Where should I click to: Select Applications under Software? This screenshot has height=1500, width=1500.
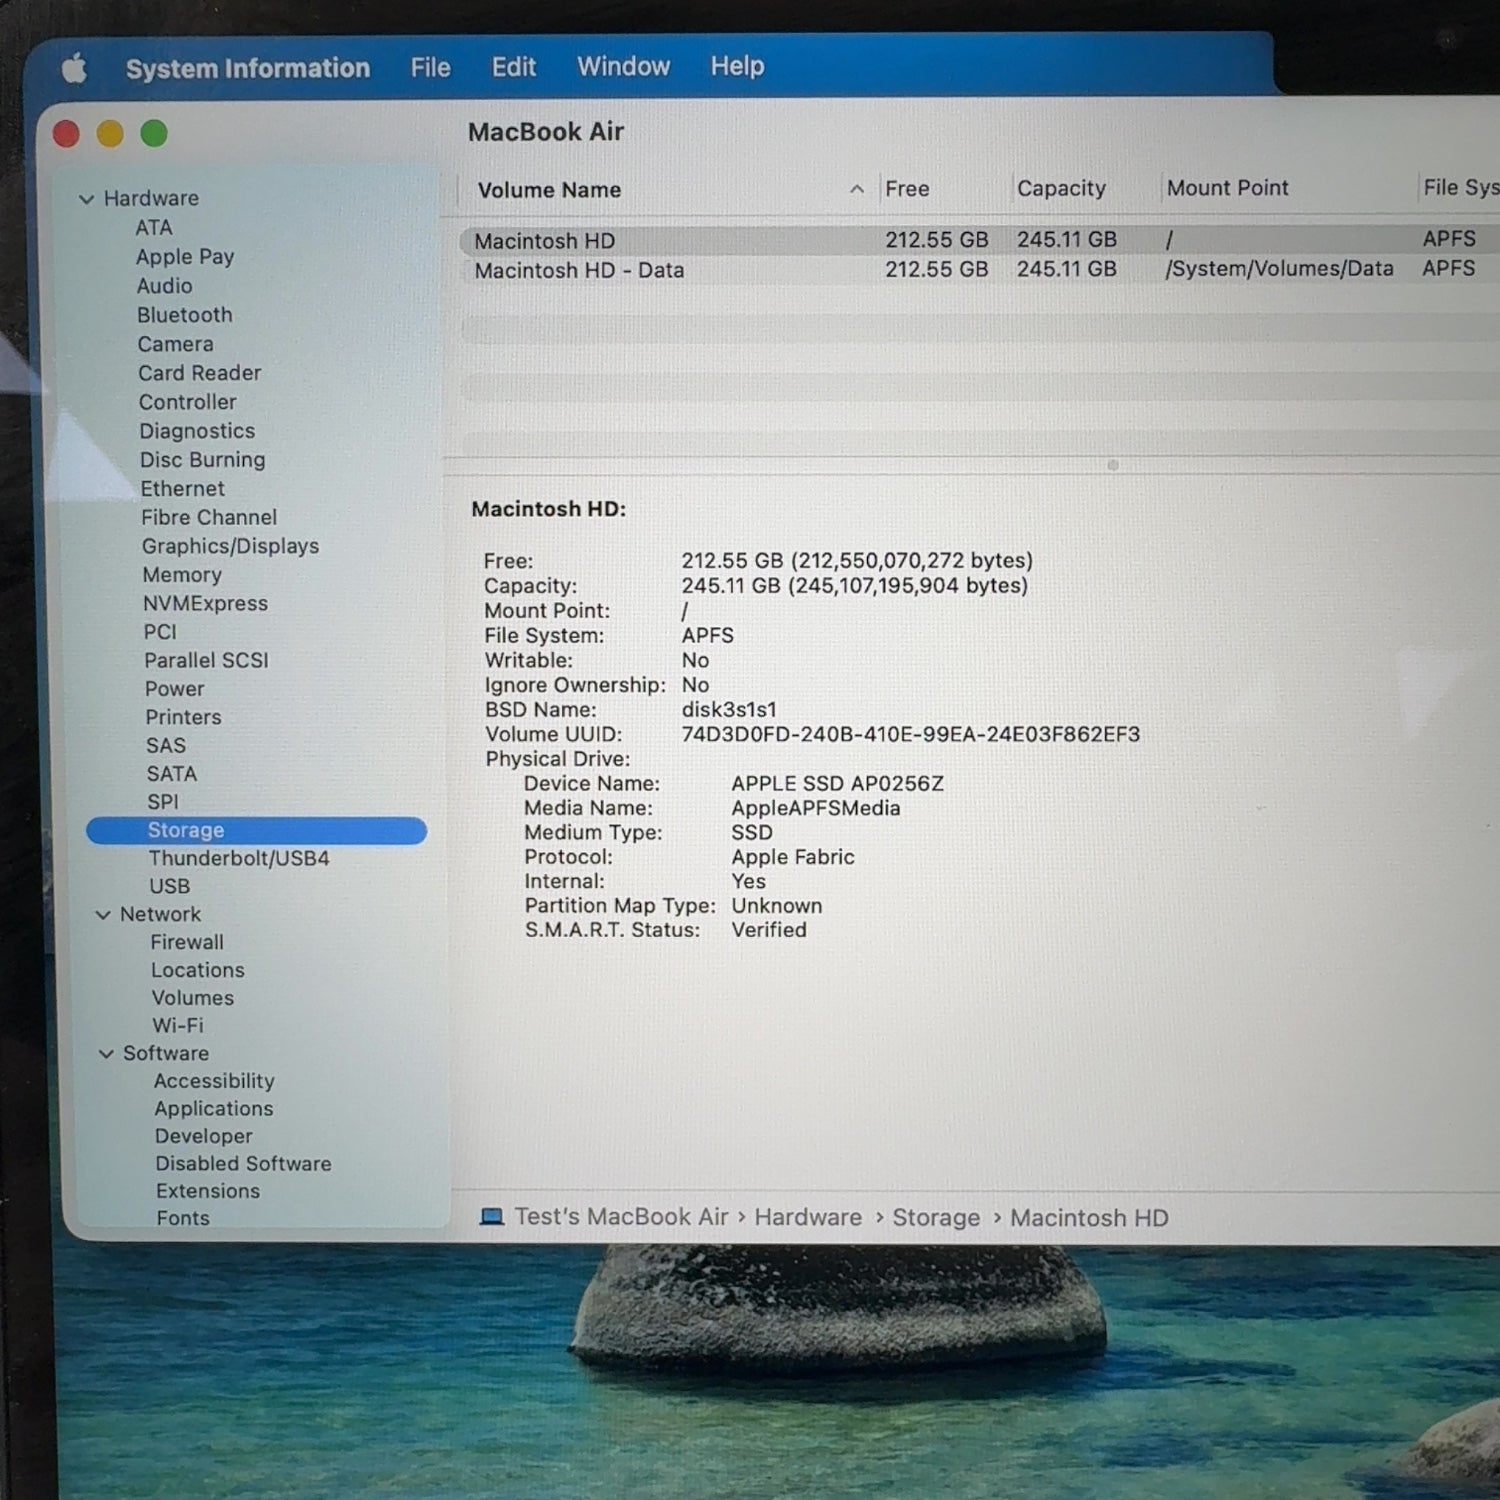point(214,1109)
